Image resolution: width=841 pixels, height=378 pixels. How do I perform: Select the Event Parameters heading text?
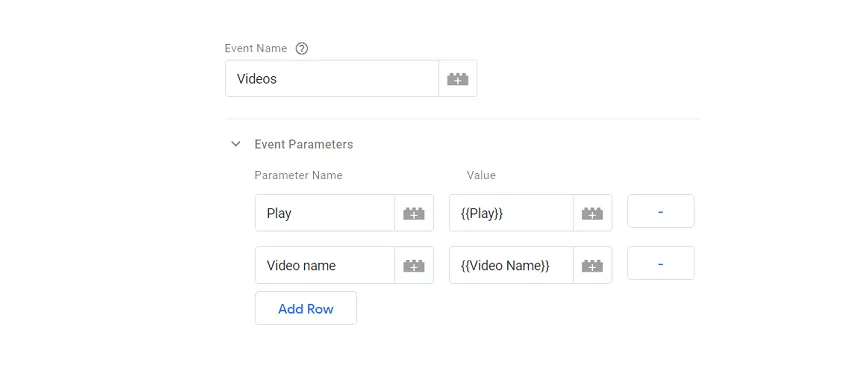(304, 145)
